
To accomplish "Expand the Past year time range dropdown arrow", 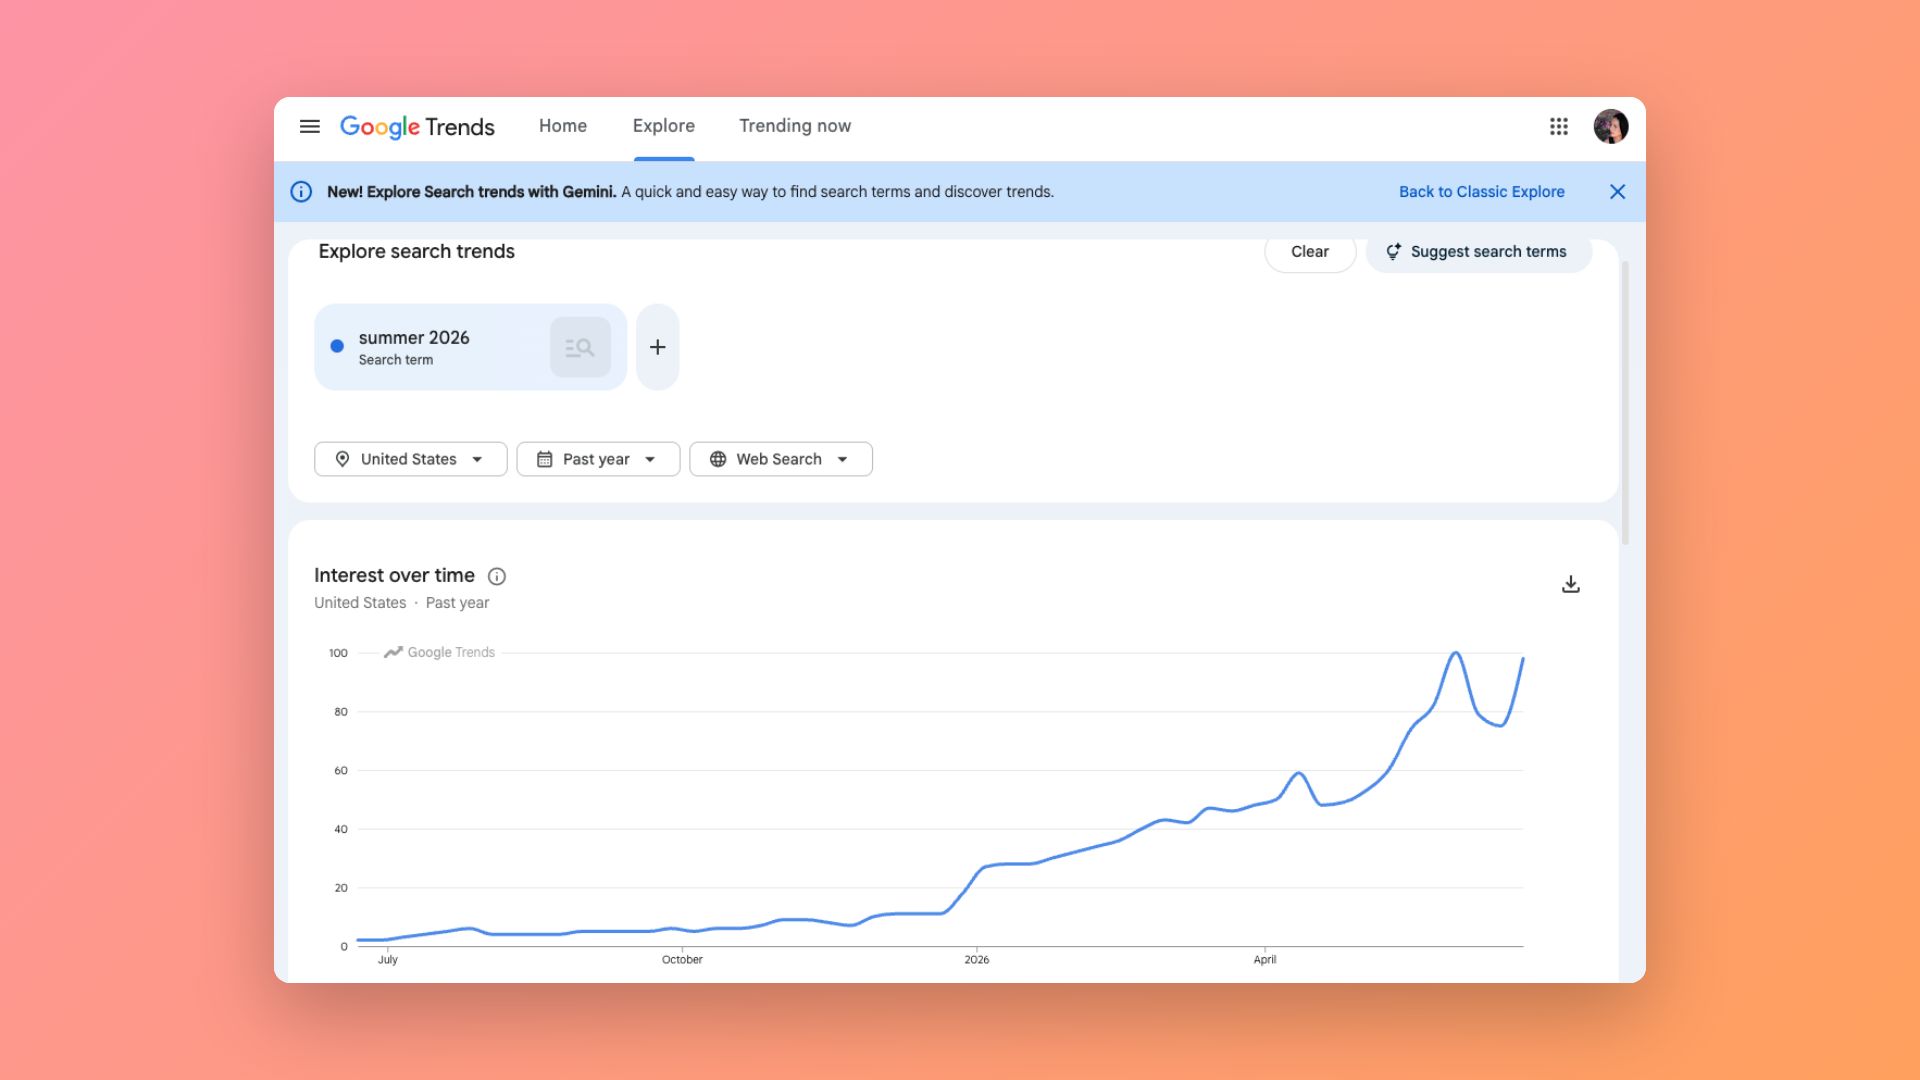I will pos(650,460).
